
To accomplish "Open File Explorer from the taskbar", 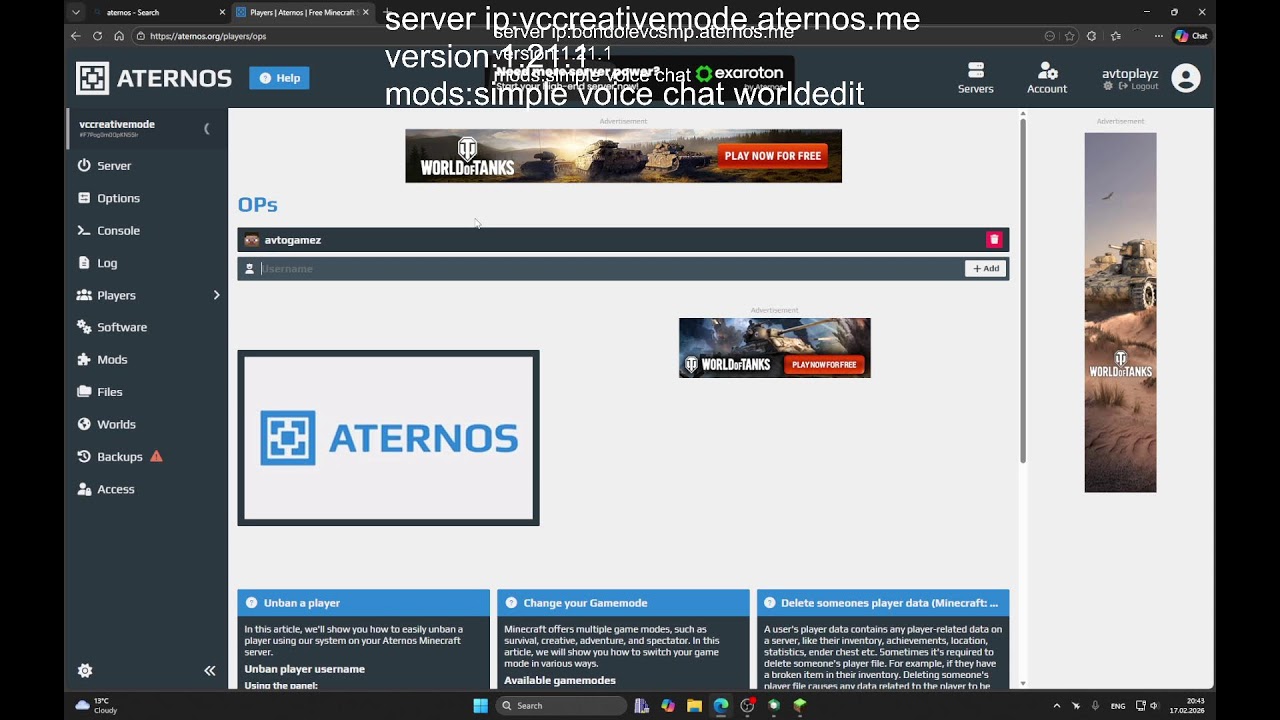I will point(694,705).
